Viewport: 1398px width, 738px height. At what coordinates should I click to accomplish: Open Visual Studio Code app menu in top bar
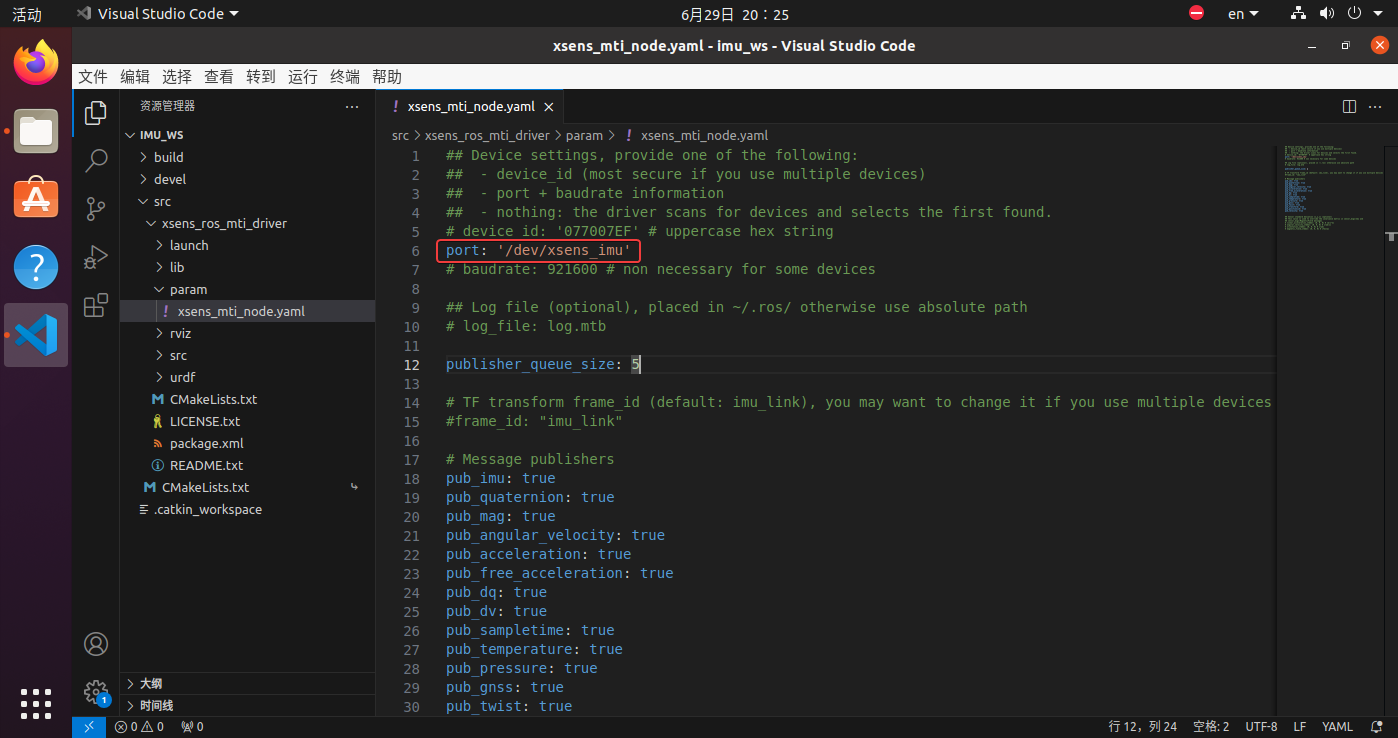coord(158,14)
